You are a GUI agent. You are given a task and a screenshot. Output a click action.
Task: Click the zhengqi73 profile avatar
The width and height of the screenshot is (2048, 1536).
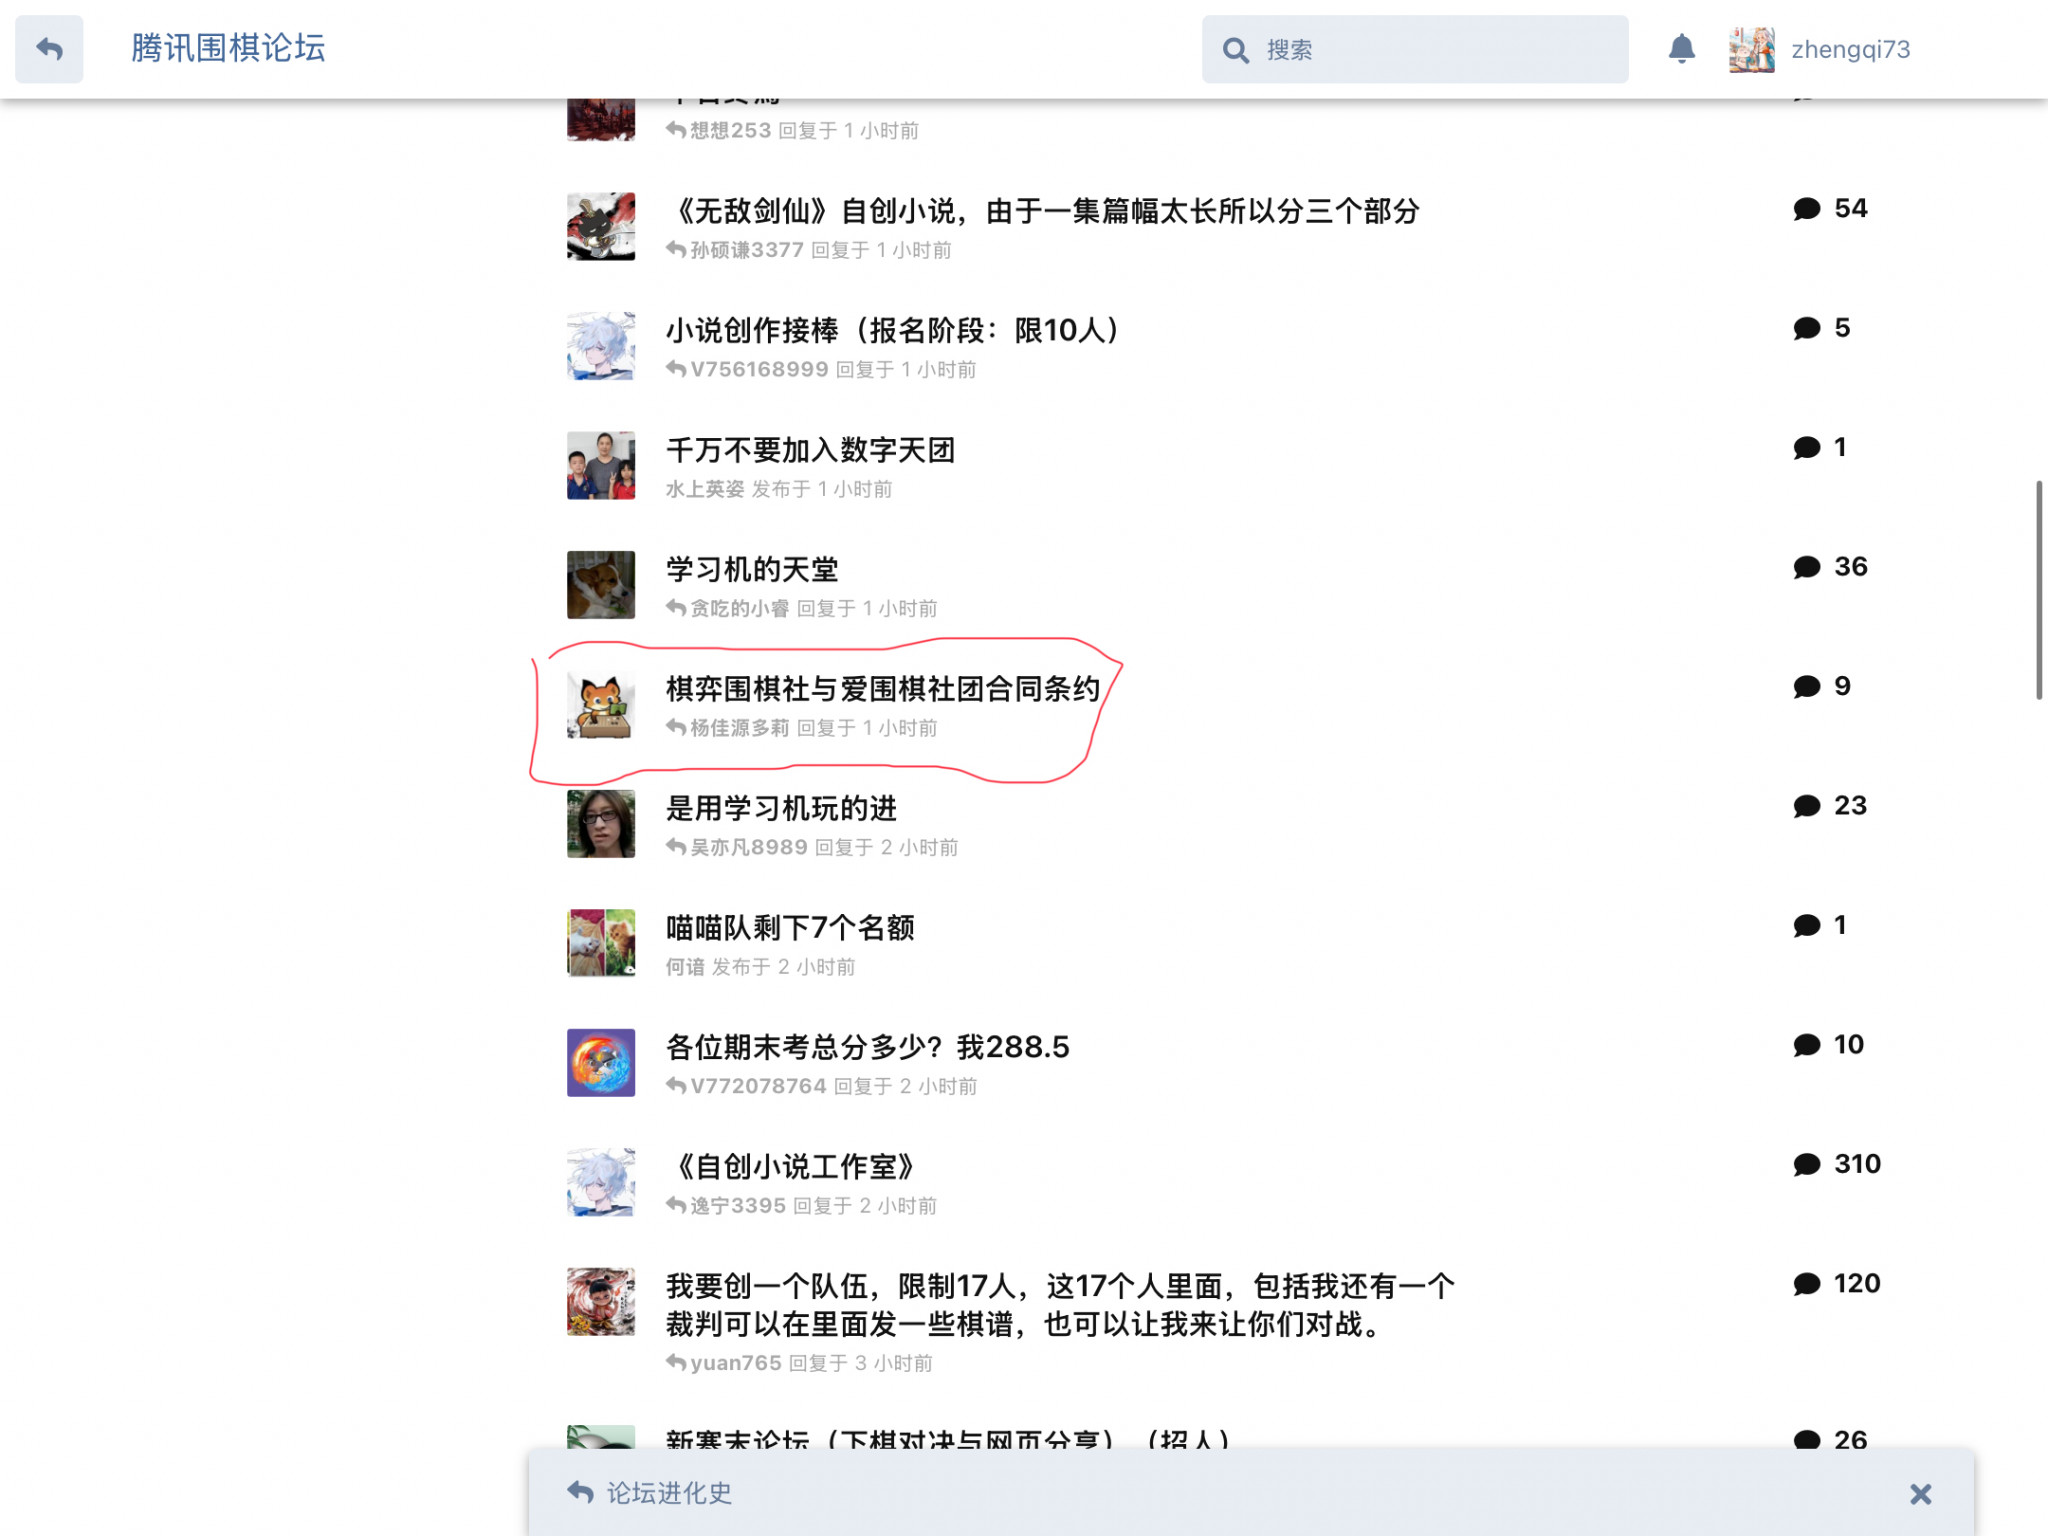[x=1751, y=49]
